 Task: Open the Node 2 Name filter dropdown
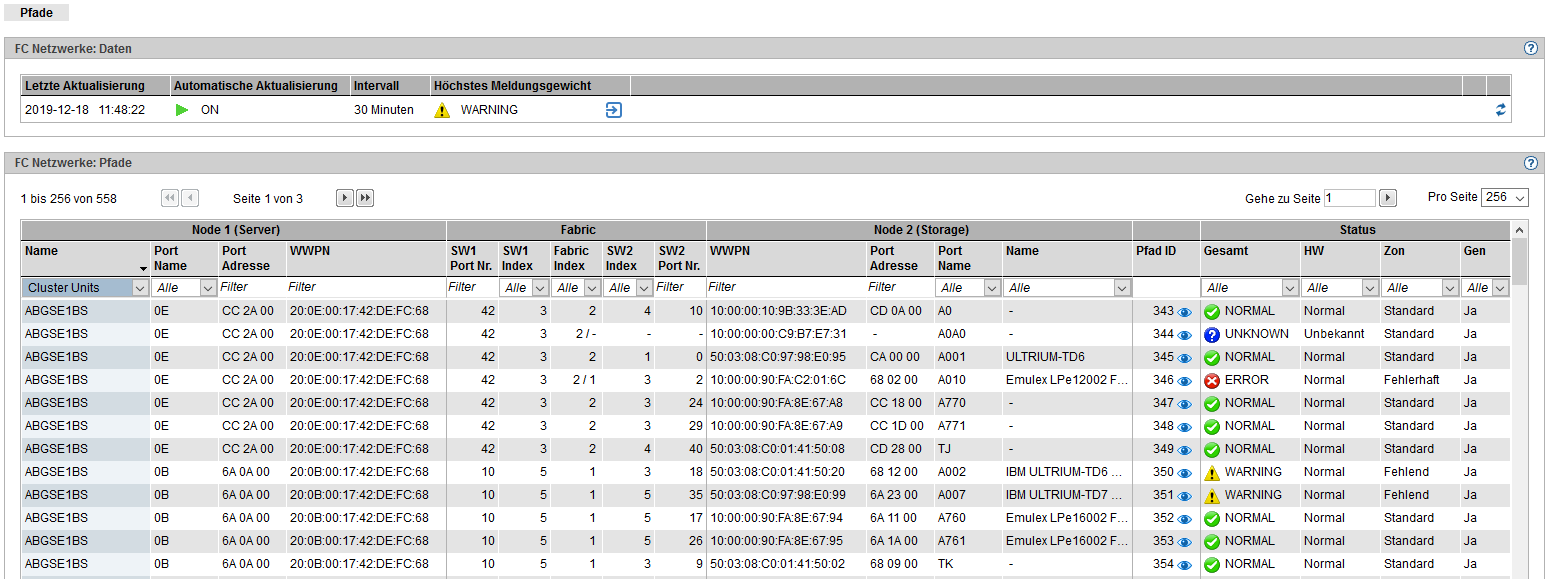point(1067,288)
